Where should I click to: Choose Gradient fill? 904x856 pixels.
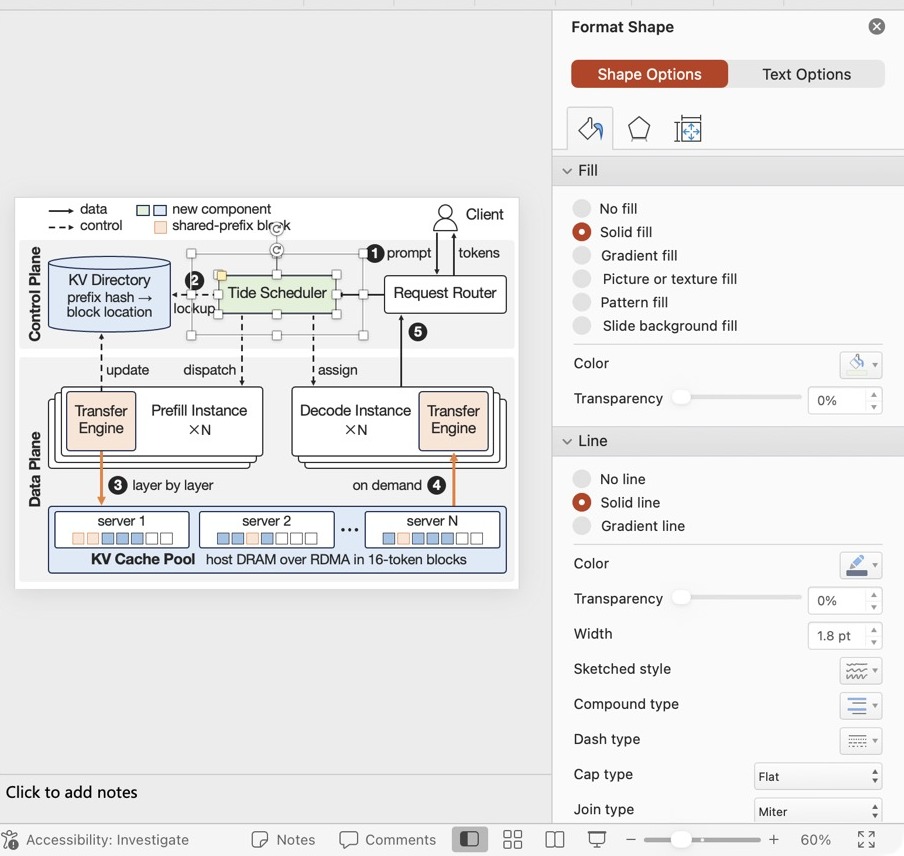coord(582,255)
